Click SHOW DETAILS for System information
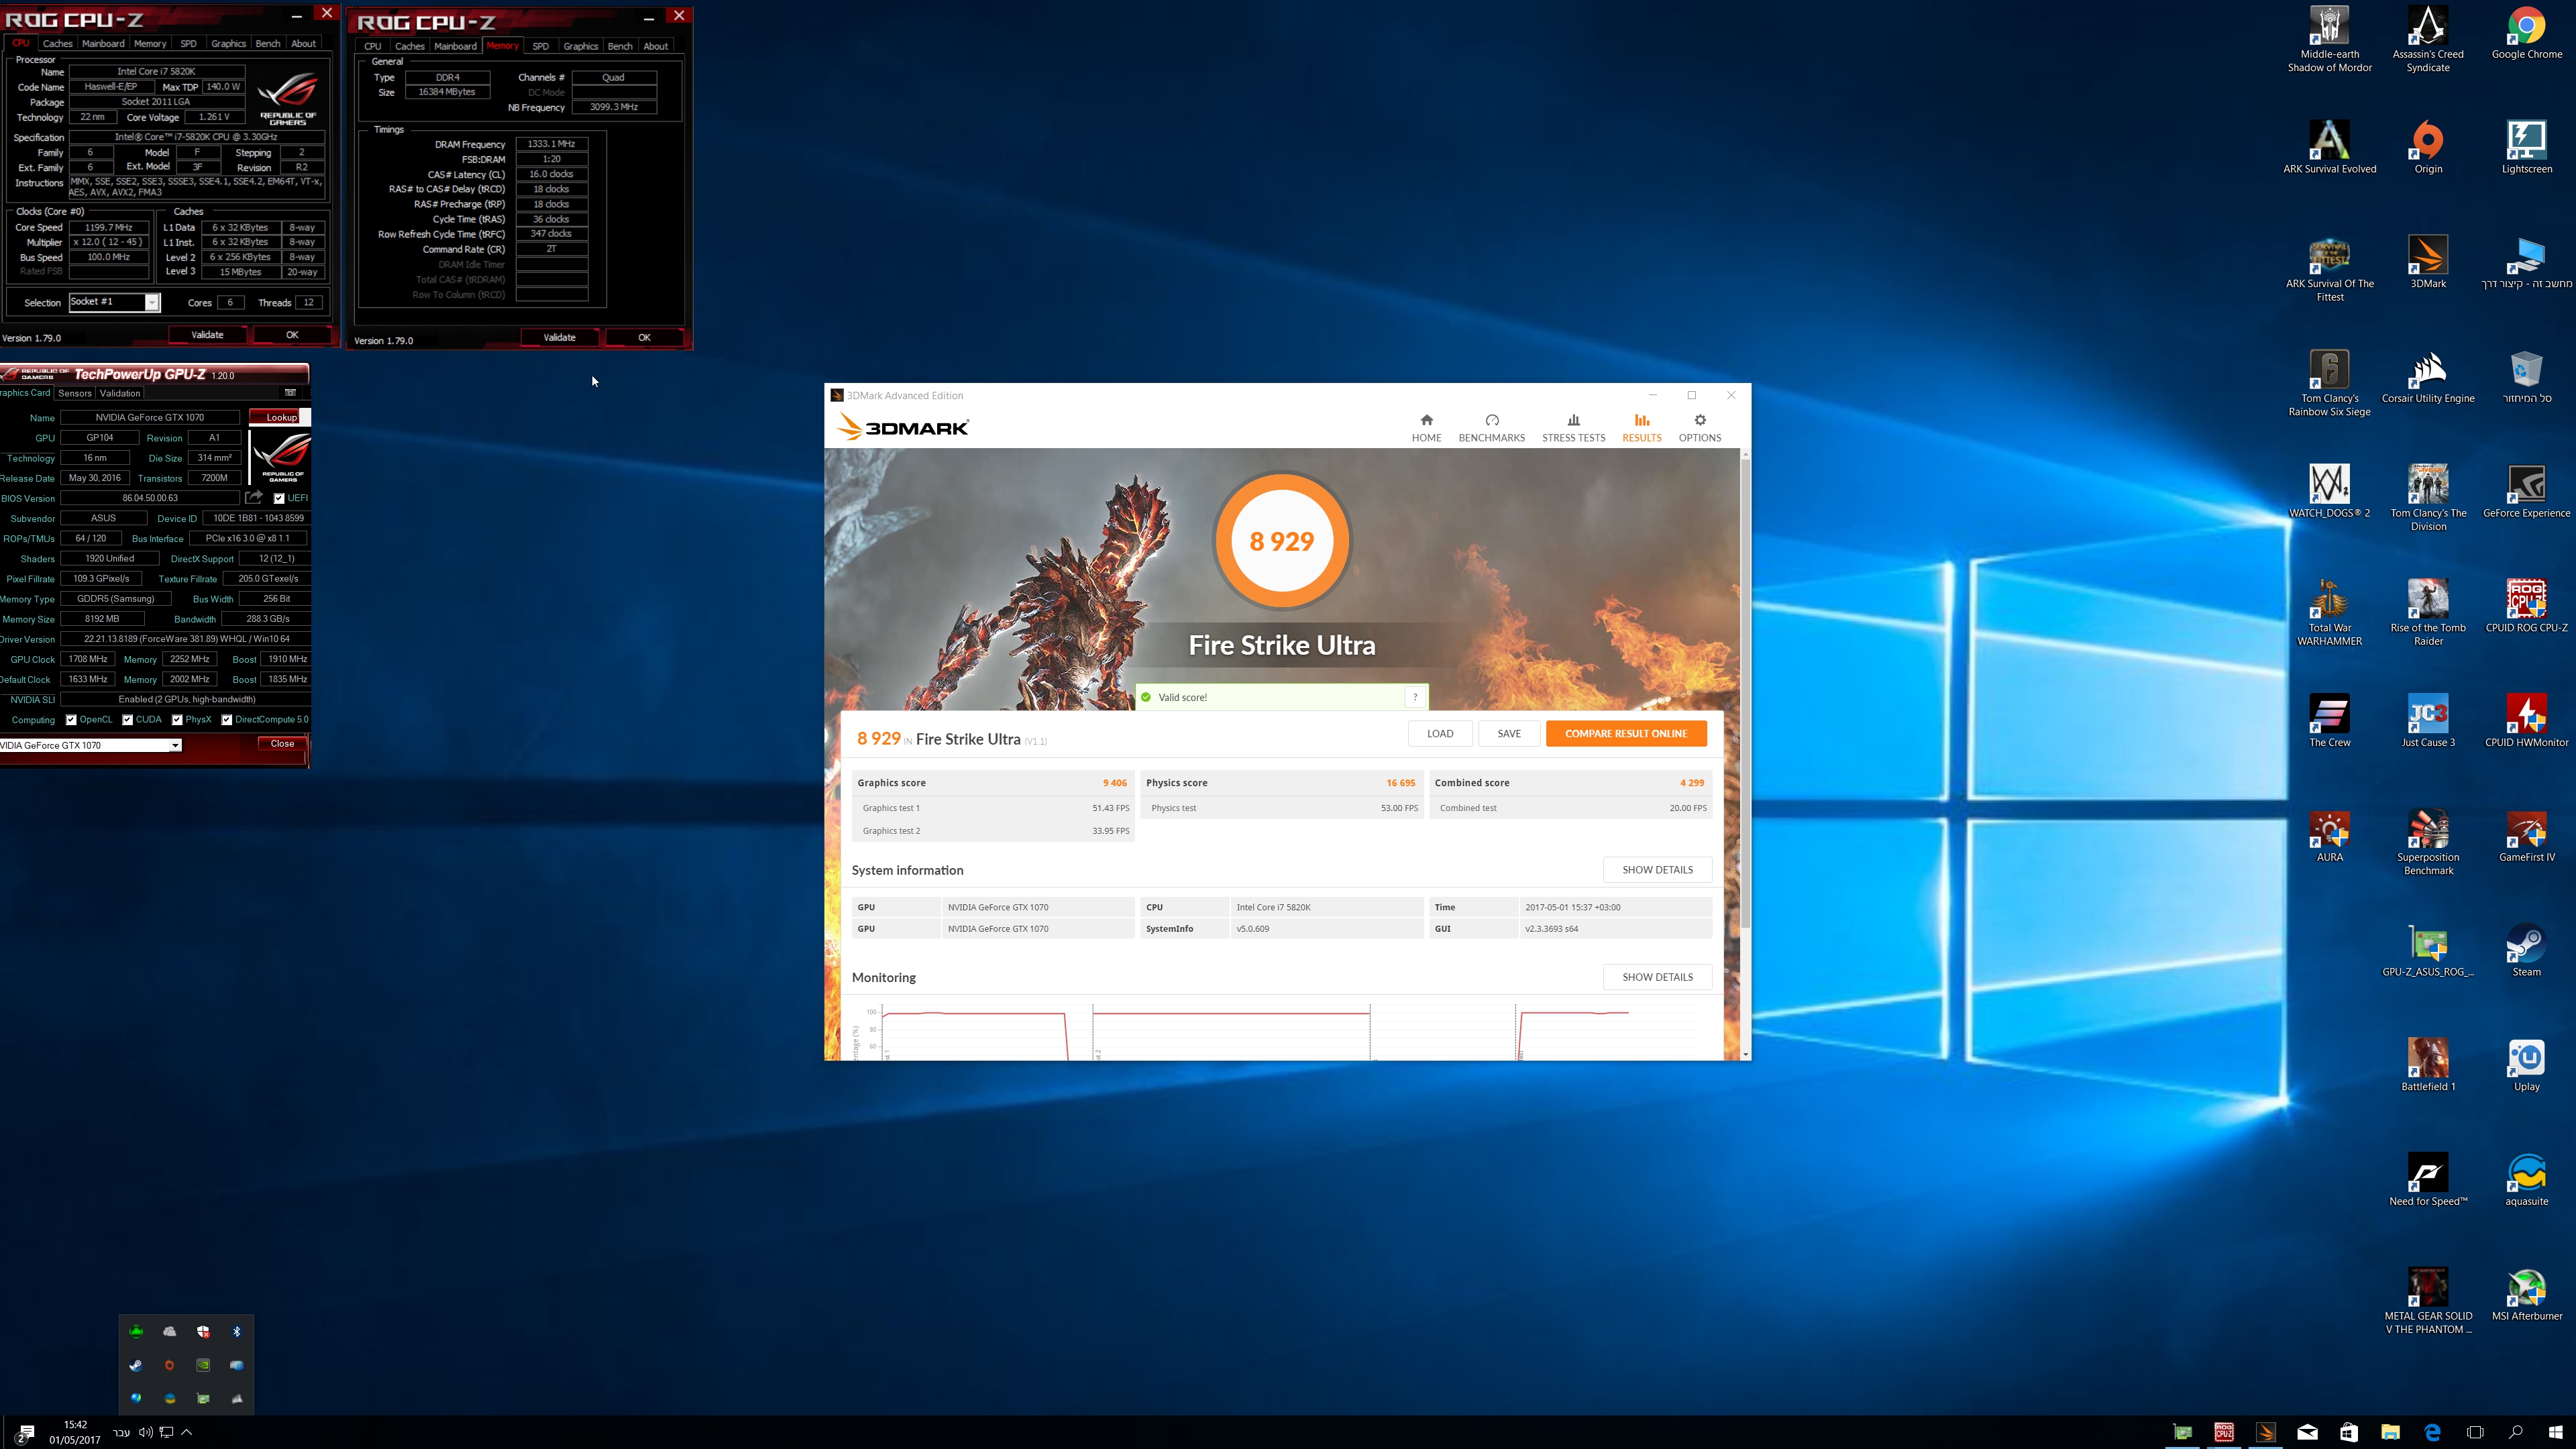 tap(1657, 869)
